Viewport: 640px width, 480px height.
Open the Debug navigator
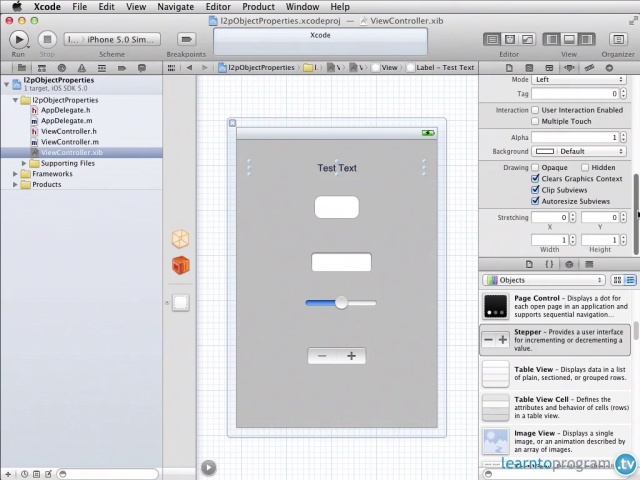[x=102, y=68]
